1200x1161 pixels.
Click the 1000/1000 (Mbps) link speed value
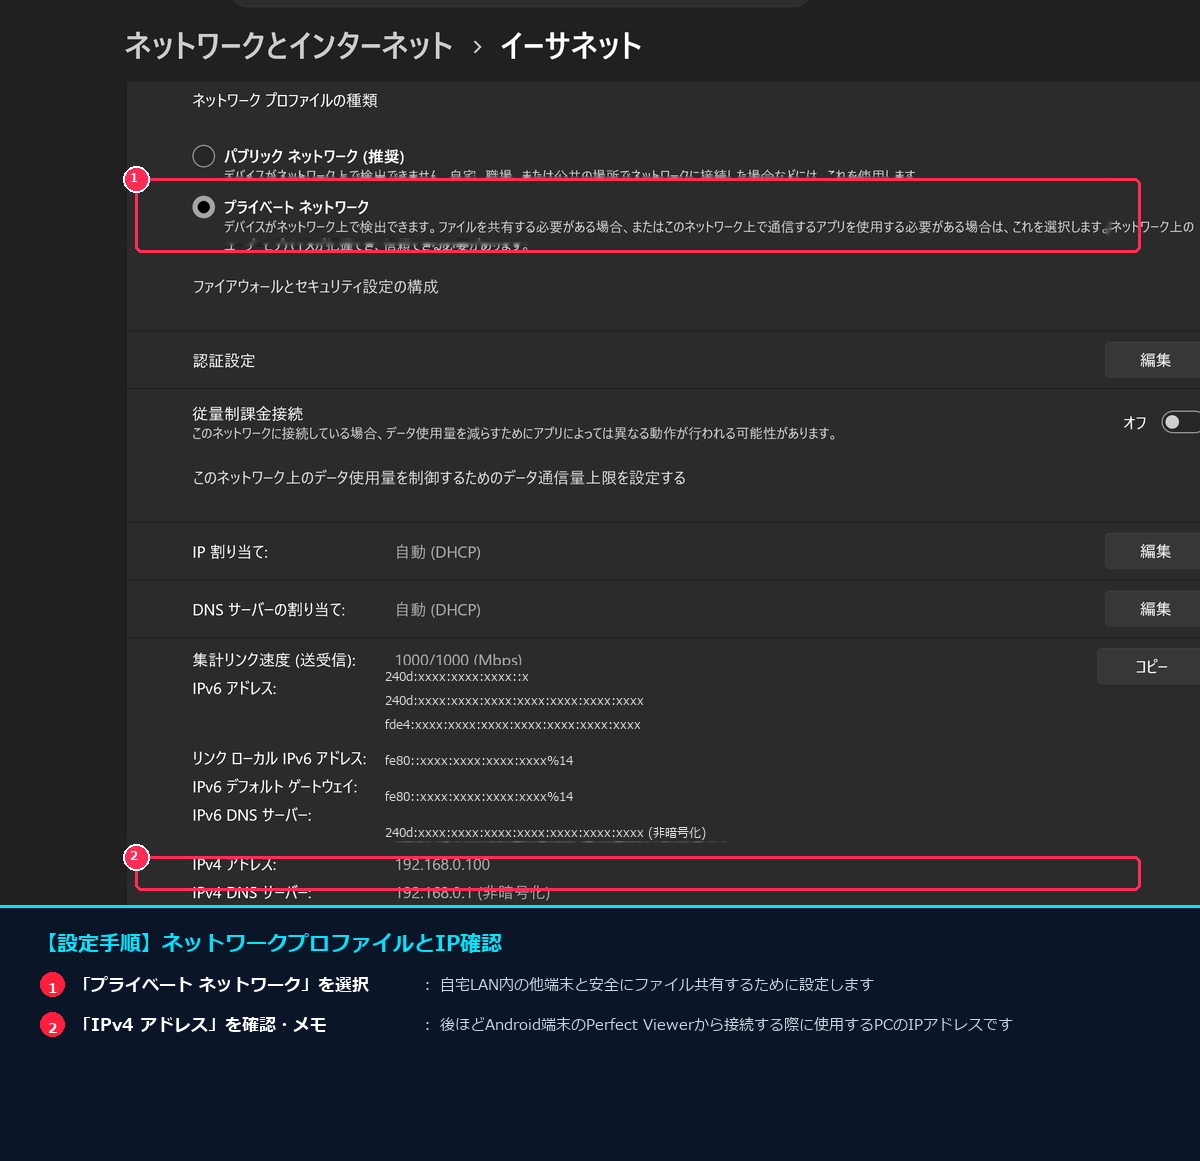[x=458, y=660]
